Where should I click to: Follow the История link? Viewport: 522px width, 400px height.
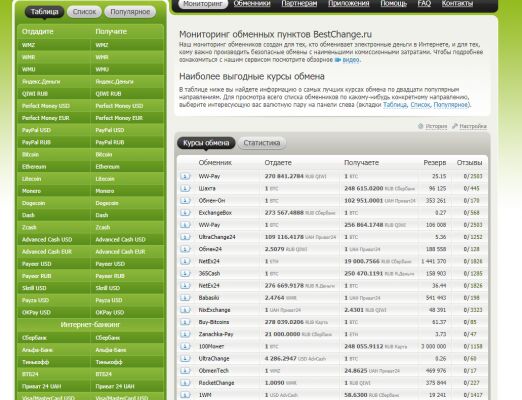click(x=436, y=126)
